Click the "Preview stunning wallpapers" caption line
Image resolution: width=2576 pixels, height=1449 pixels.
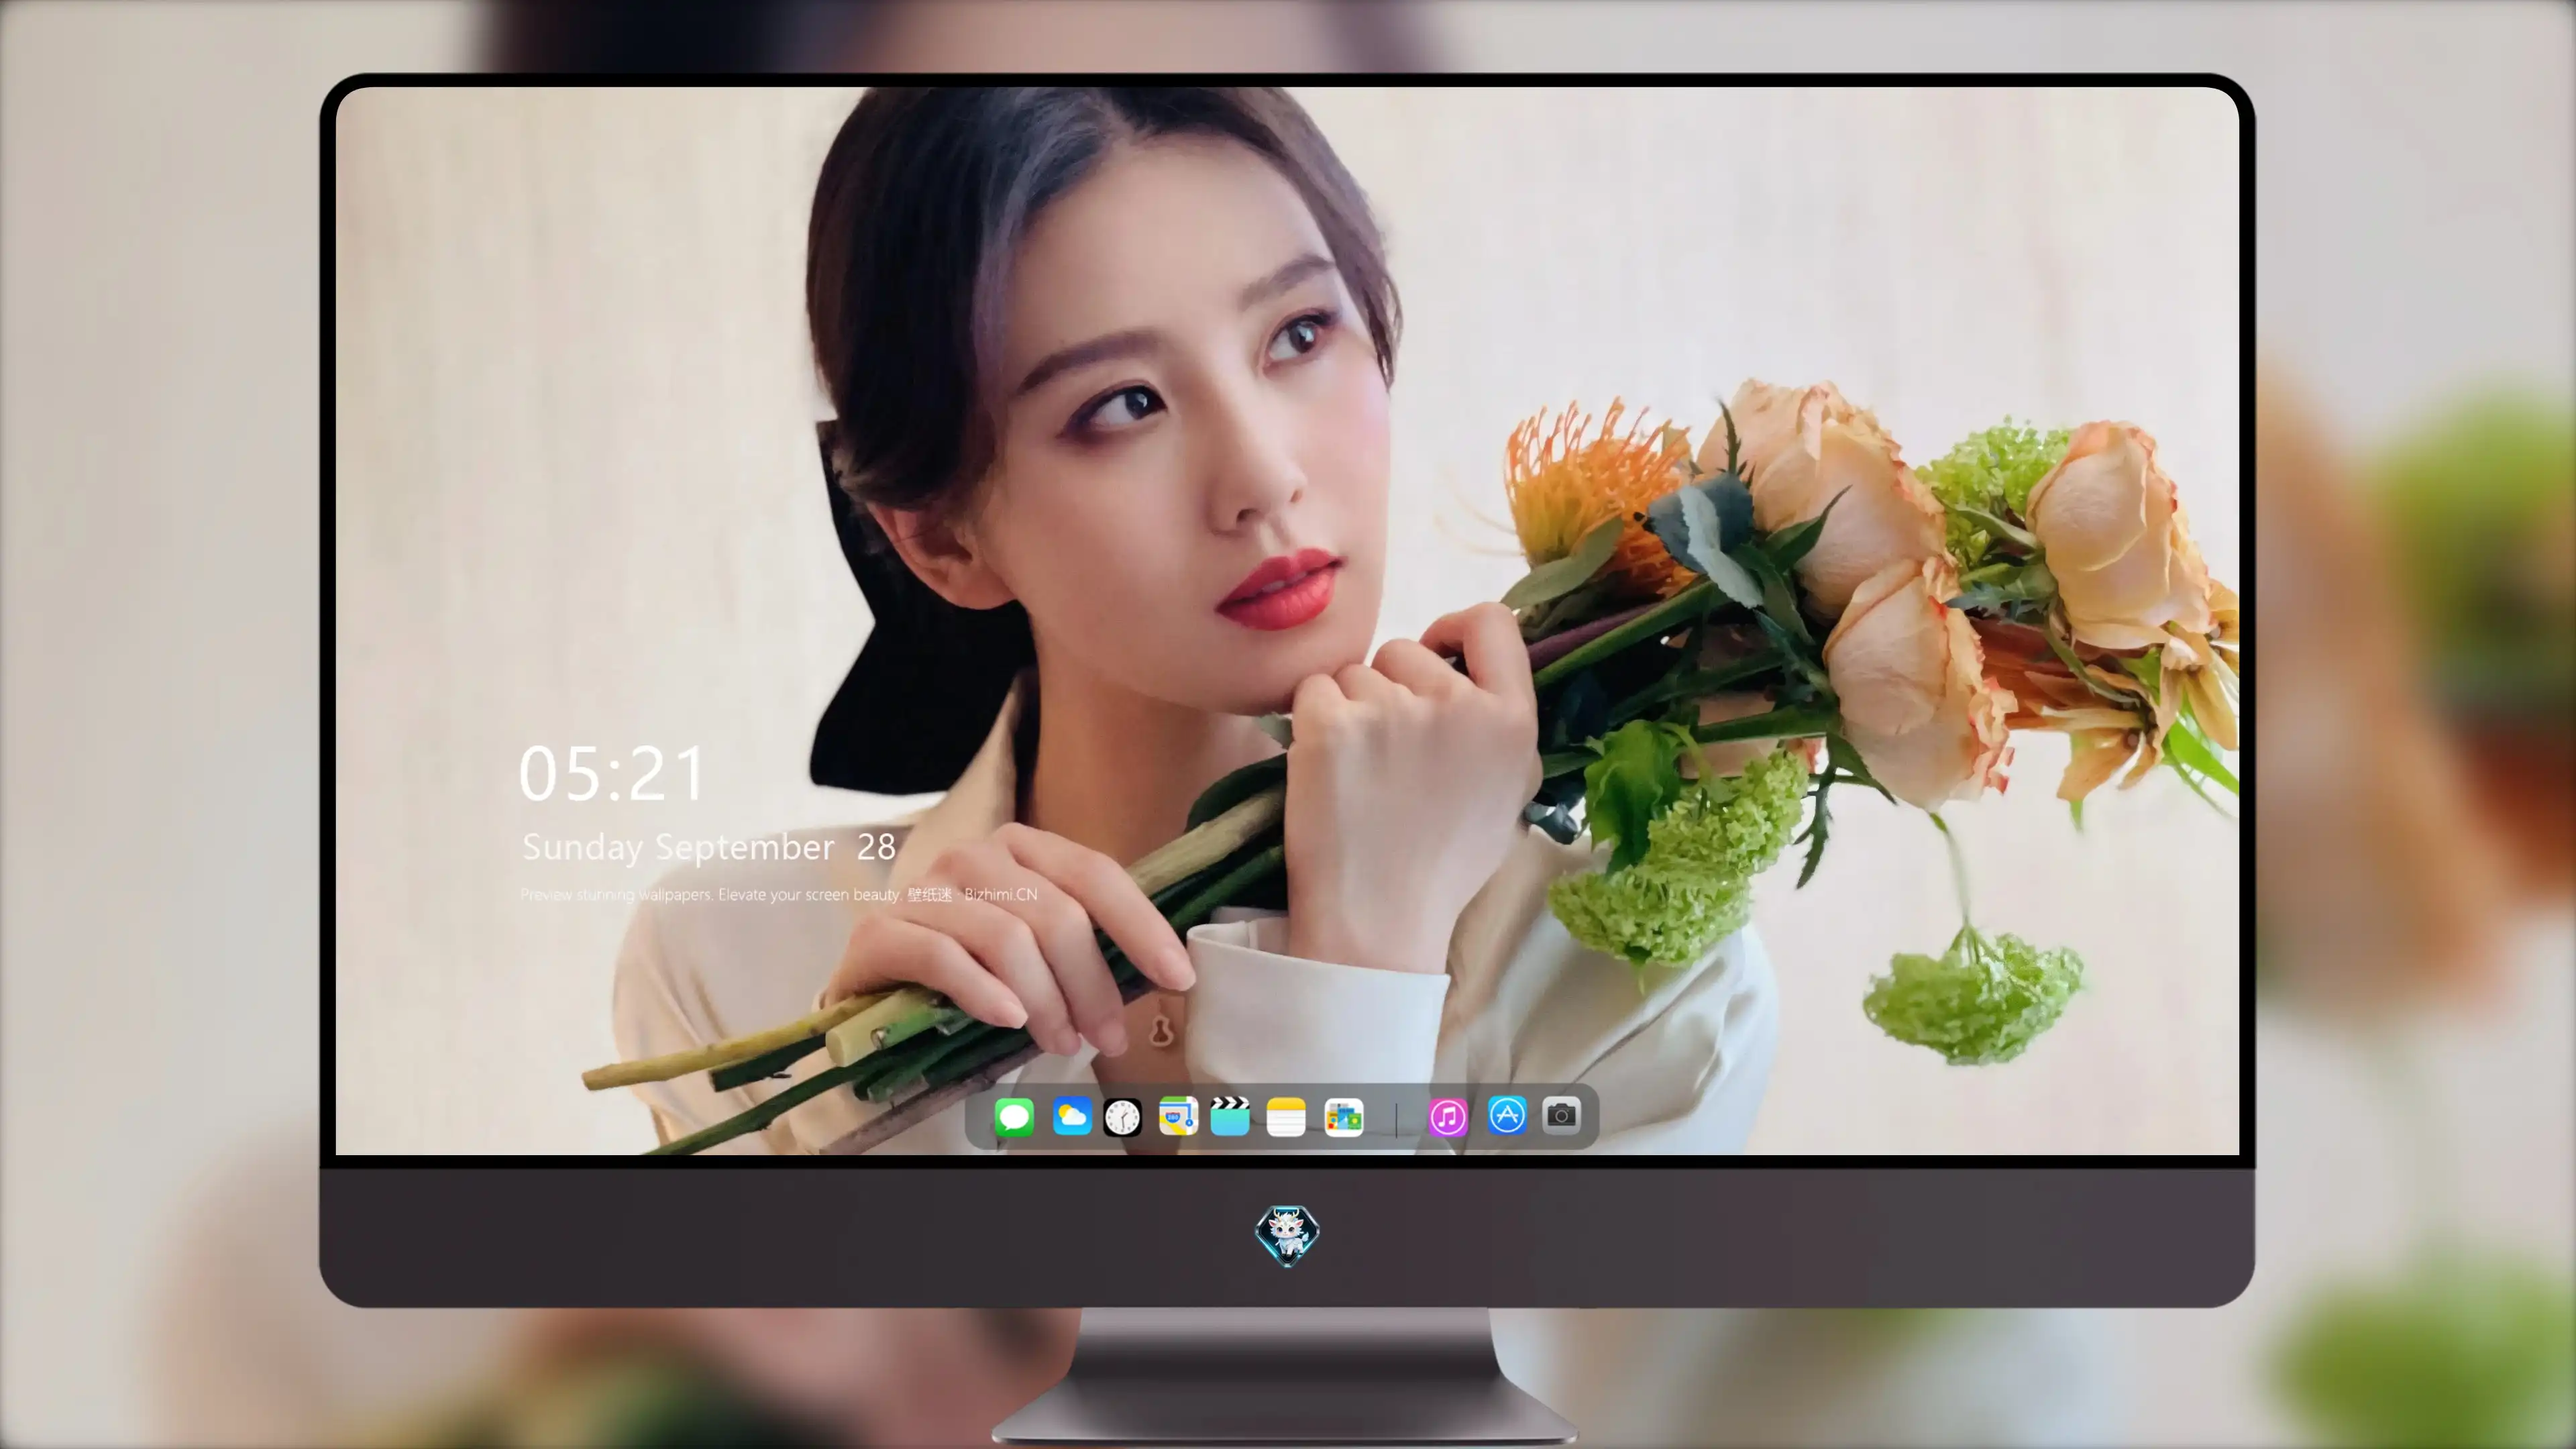779,894
